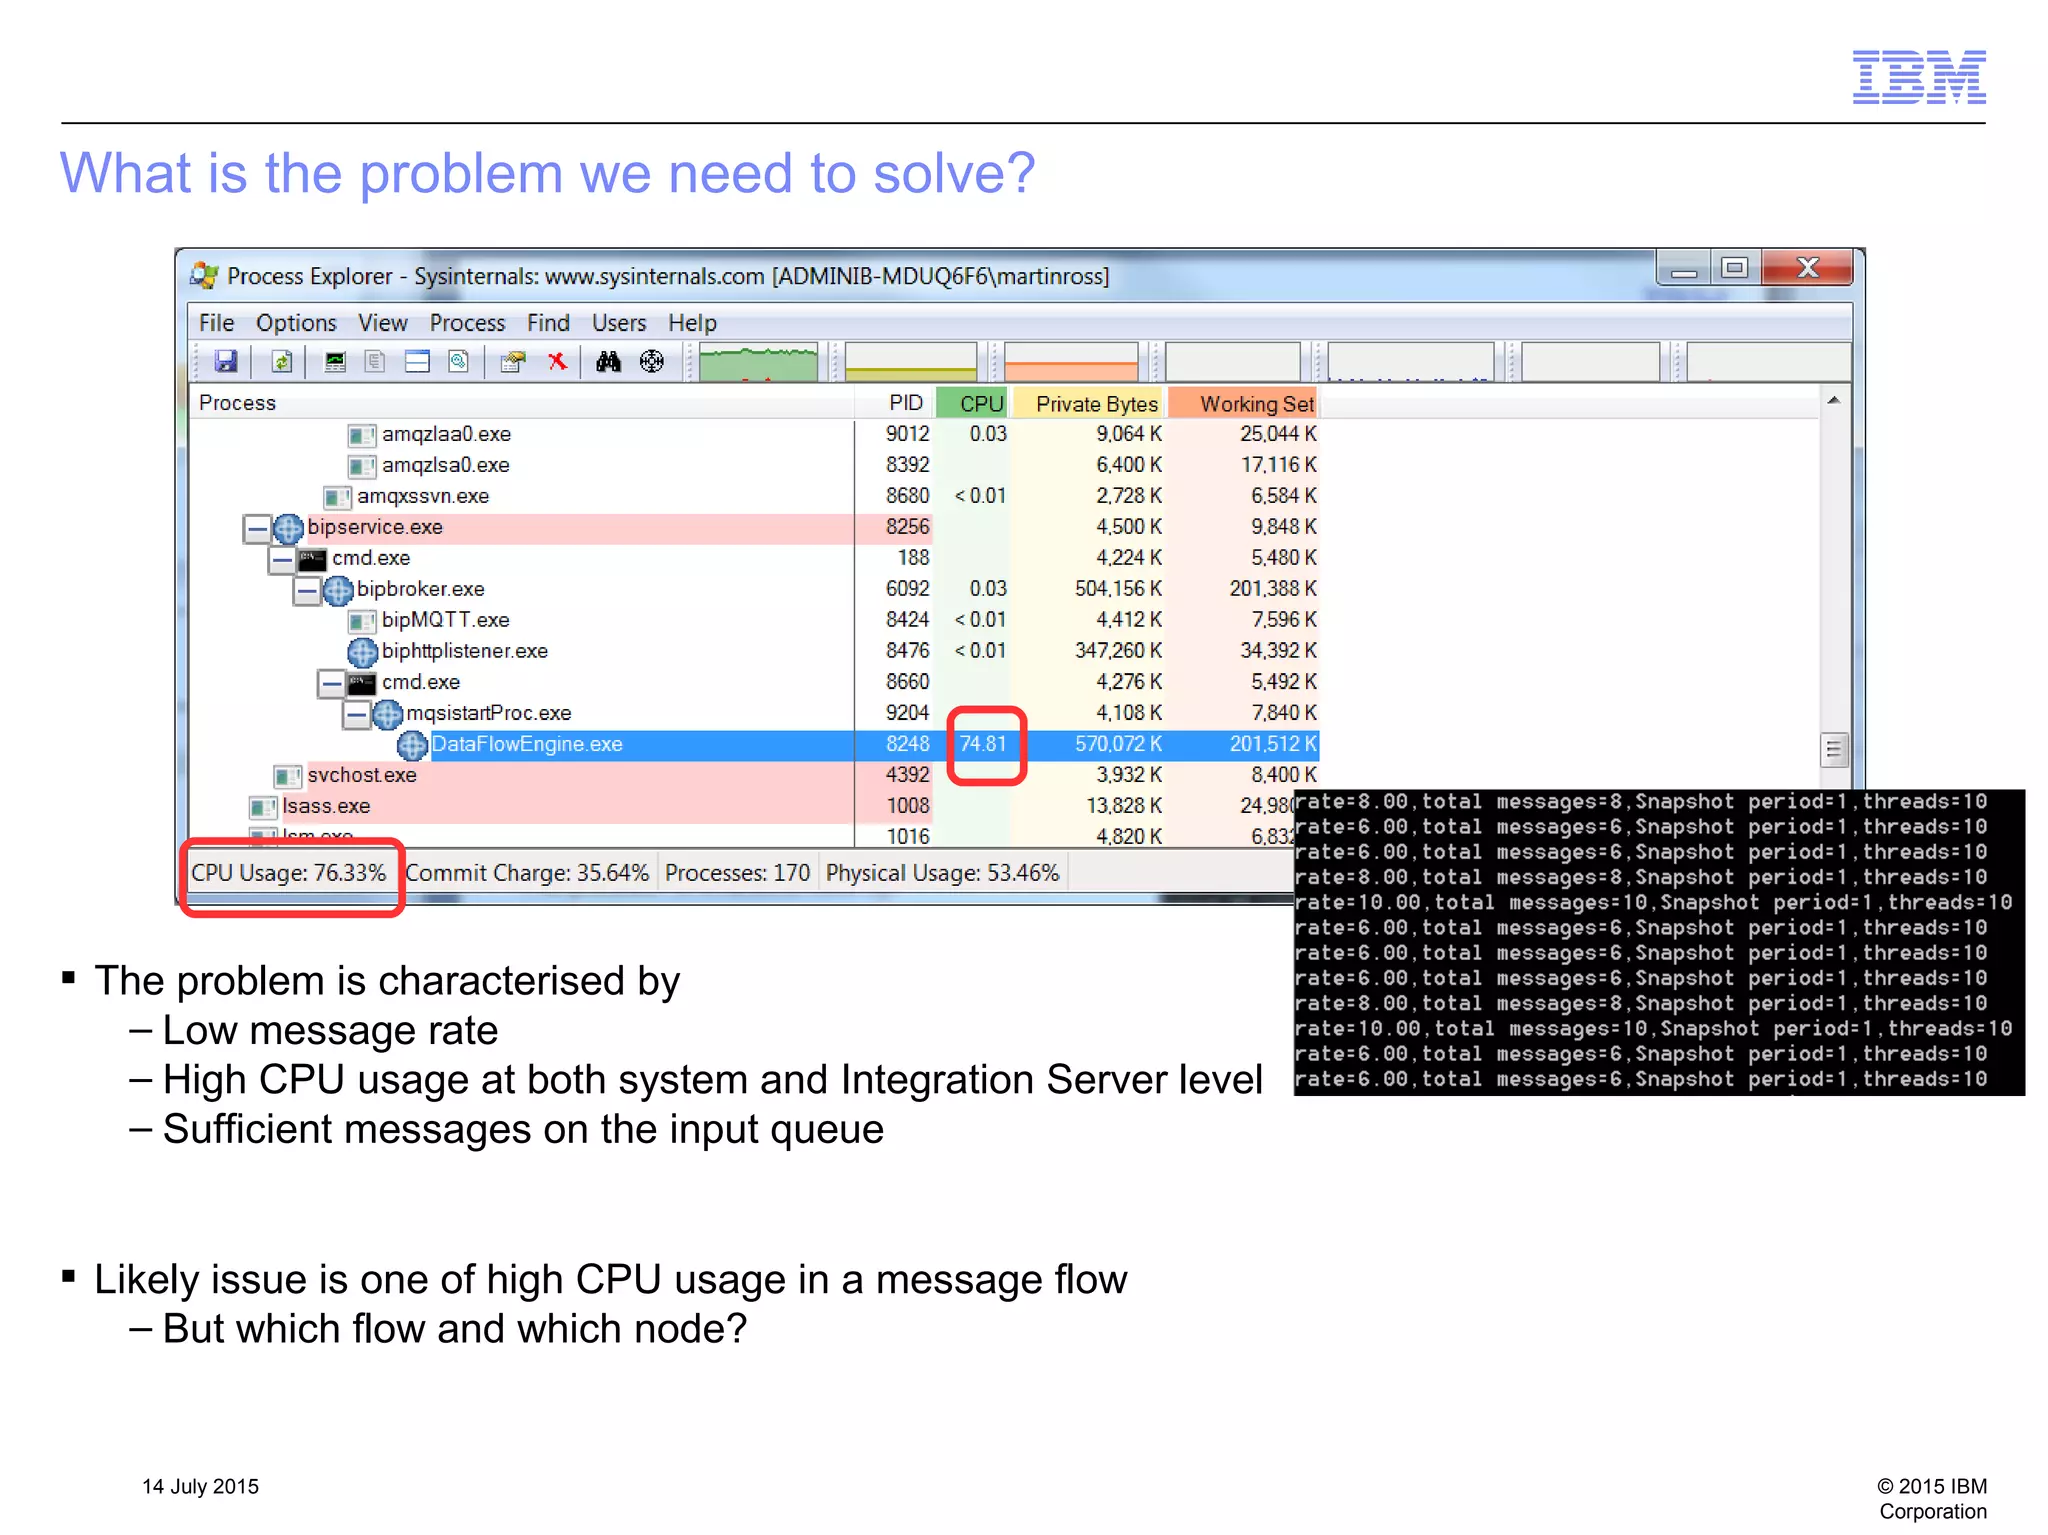Sort by the CPU column header

pos(972,403)
